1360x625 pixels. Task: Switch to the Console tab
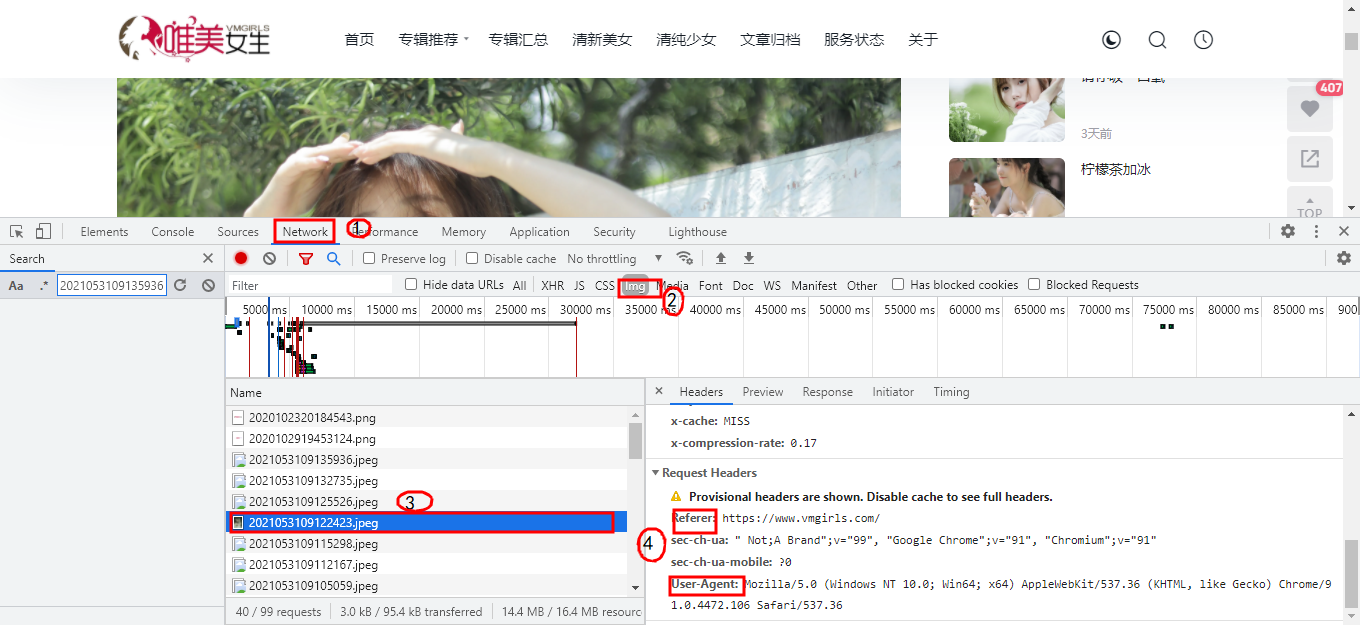(172, 231)
